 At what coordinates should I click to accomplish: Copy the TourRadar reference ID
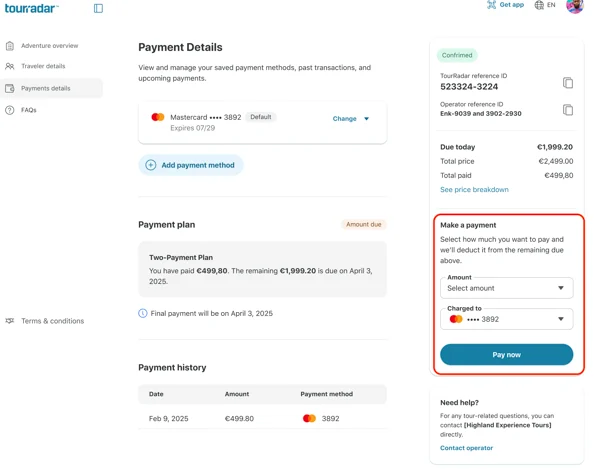click(x=568, y=83)
